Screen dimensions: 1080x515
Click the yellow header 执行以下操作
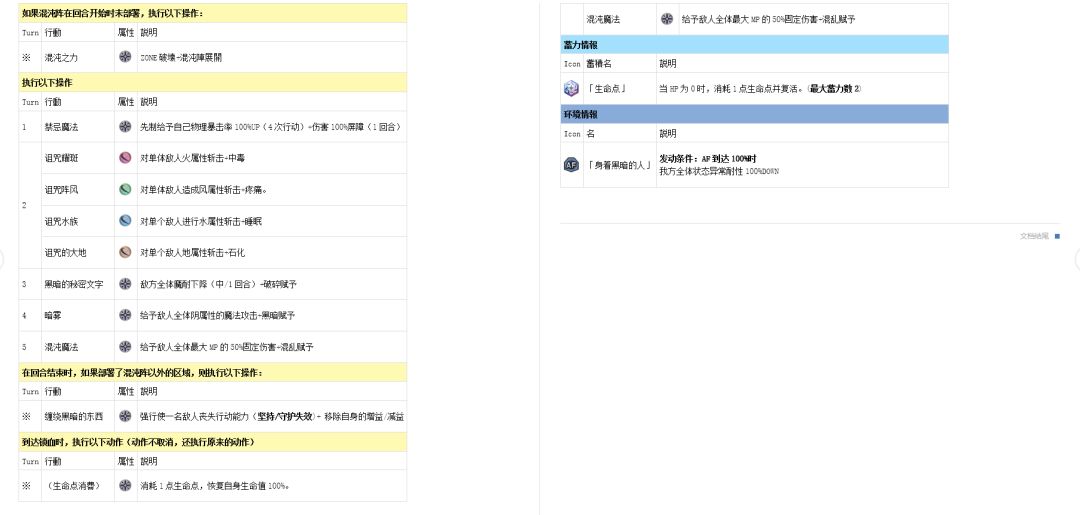[x=212, y=83]
